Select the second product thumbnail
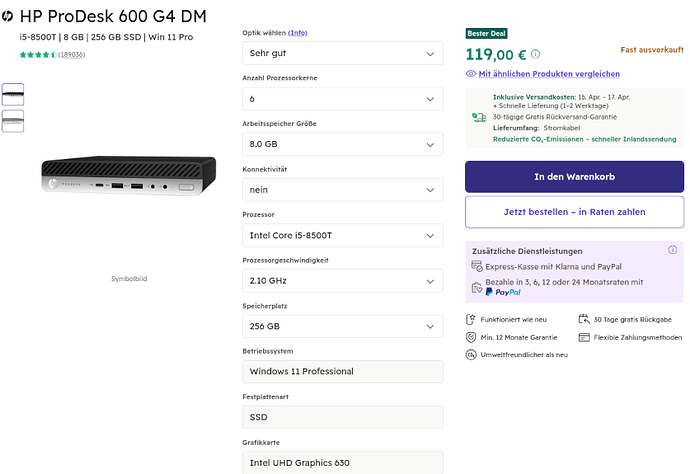690x474 pixels. click(x=13, y=121)
